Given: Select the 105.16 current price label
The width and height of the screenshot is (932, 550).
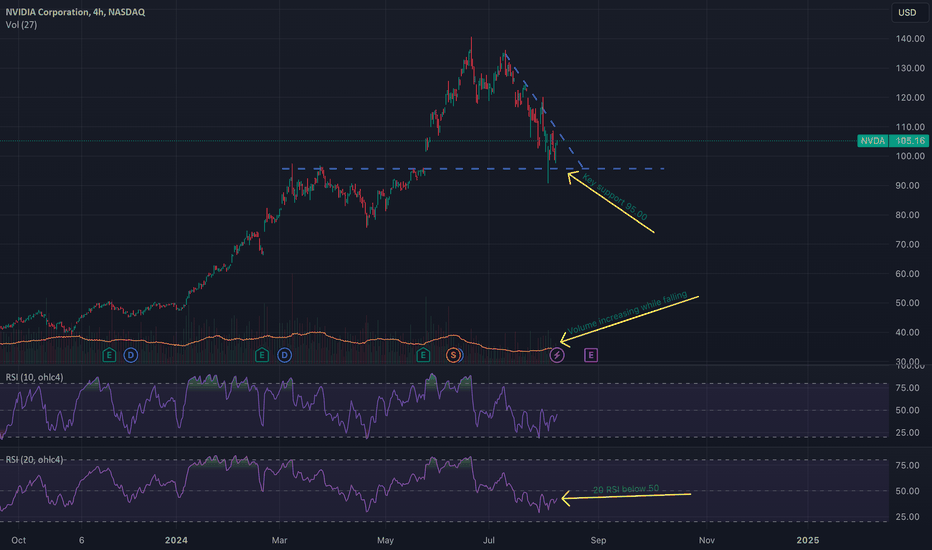Looking at the screenshot, I should coord(910,141).
